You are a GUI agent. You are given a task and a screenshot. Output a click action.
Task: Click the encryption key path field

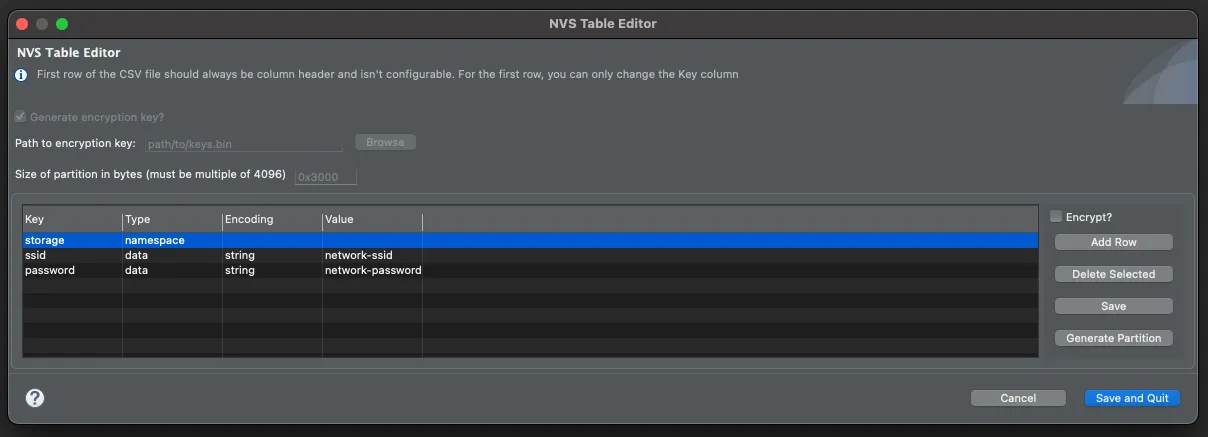245,144
